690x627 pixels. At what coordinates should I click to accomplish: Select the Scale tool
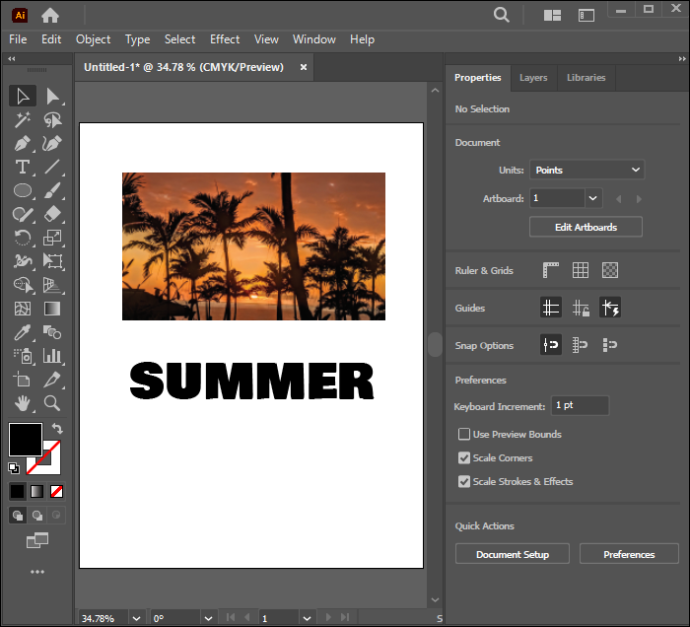52,238
